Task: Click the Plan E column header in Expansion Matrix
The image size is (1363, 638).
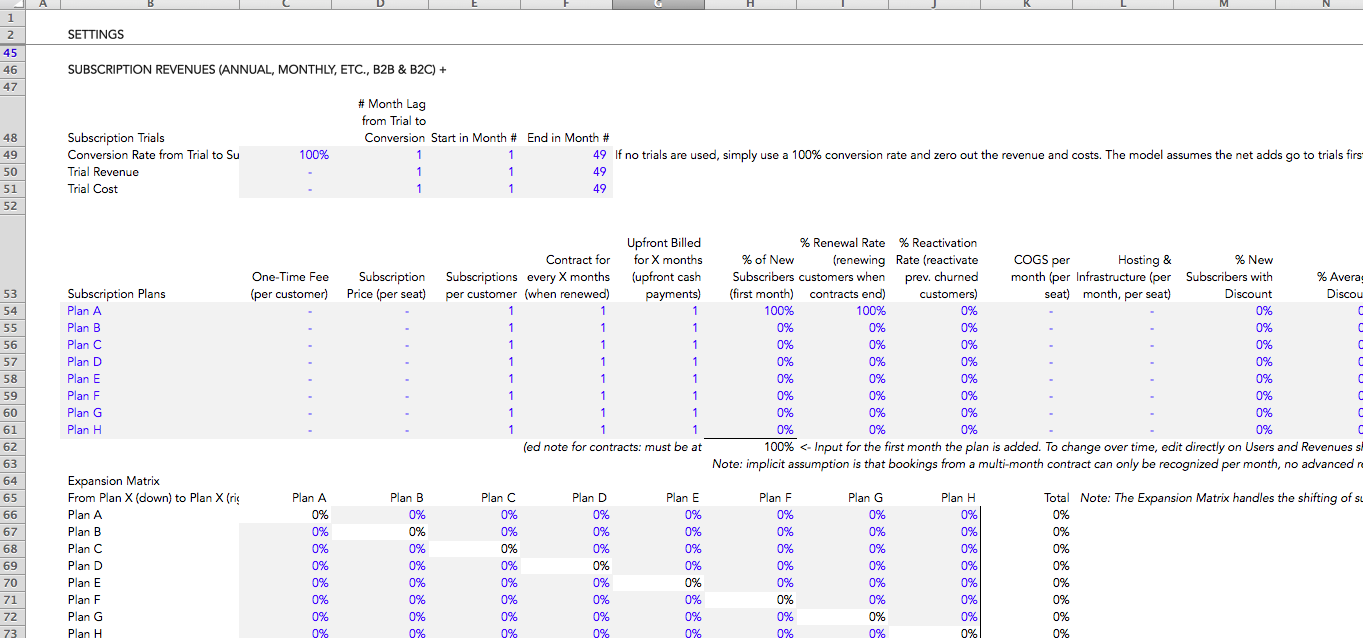Action: coord(683,498)
